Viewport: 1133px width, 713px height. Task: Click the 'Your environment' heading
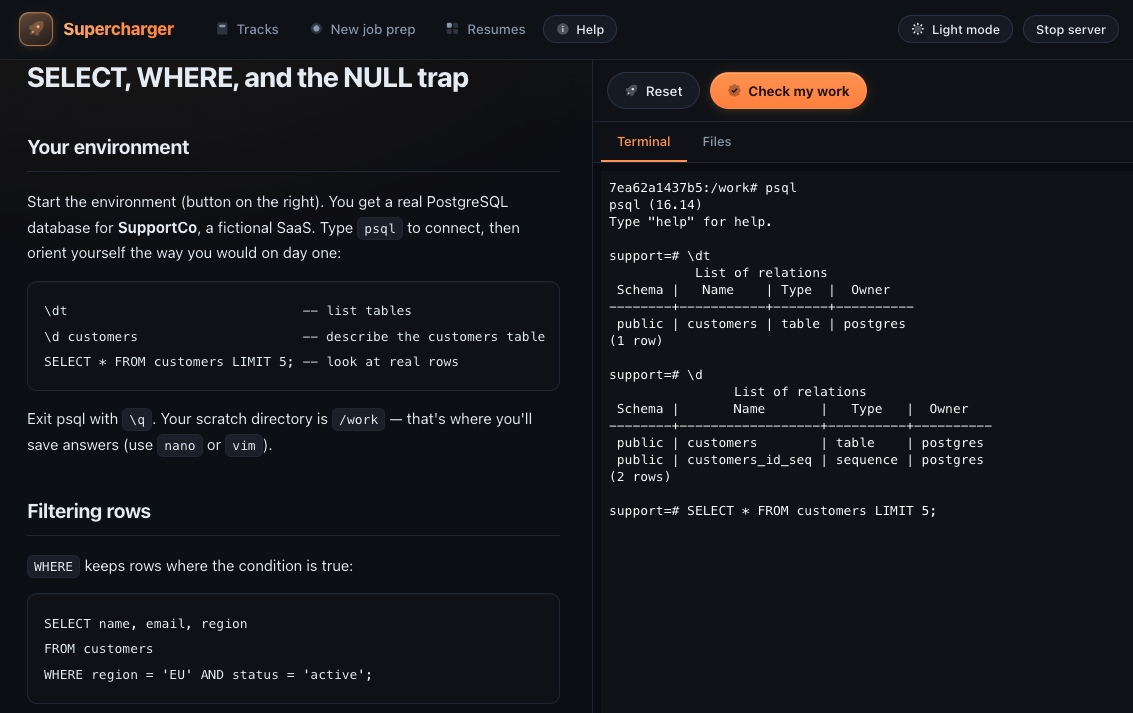(x=108, y=147)
